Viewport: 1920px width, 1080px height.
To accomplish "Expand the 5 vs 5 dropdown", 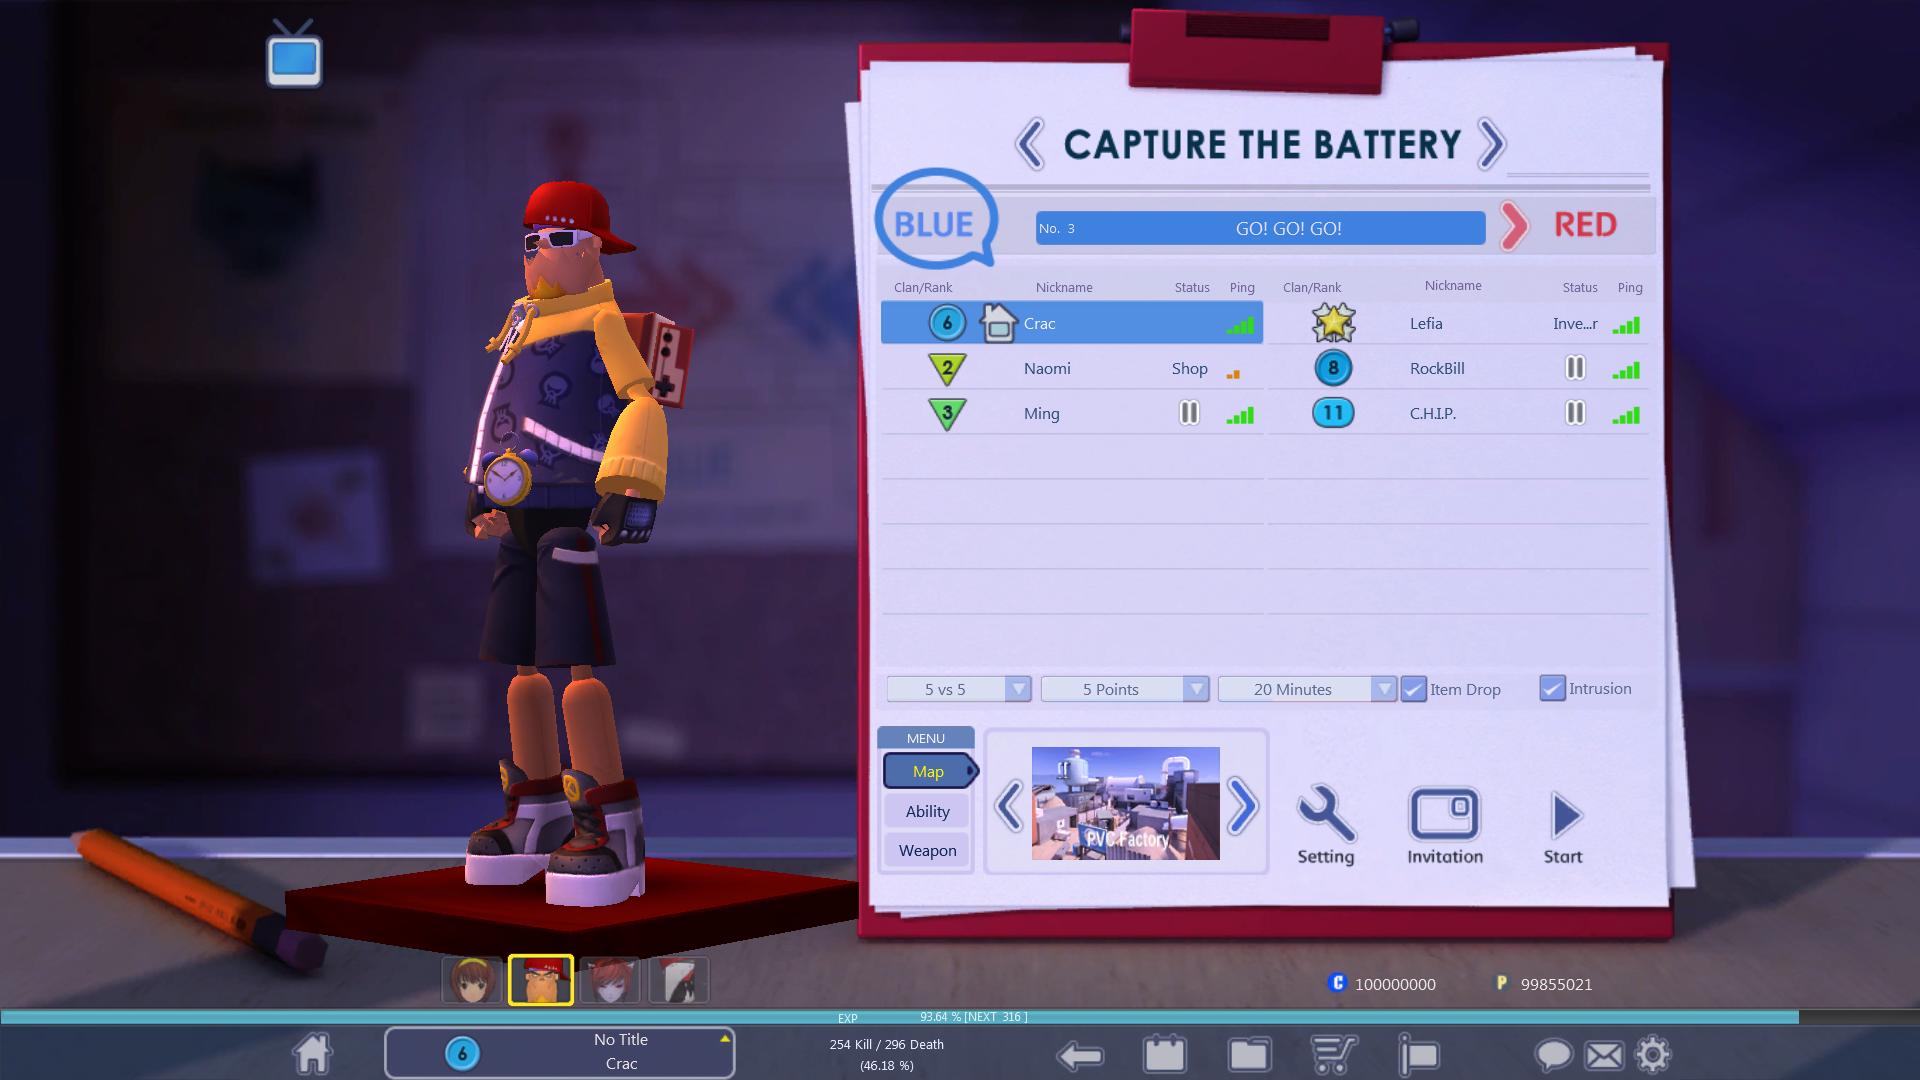I will [1017, 689].
